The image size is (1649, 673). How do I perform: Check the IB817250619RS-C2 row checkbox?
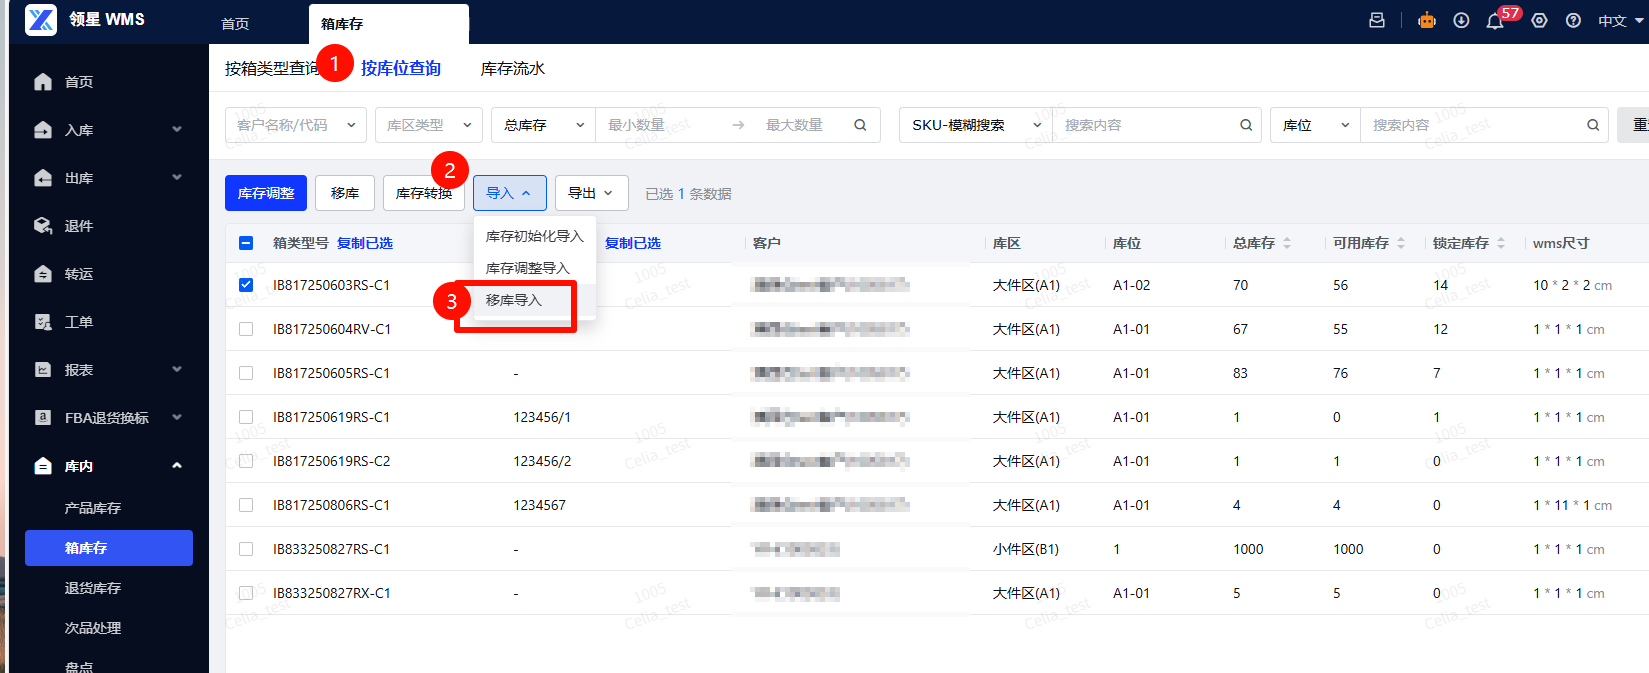coord(246,461)
